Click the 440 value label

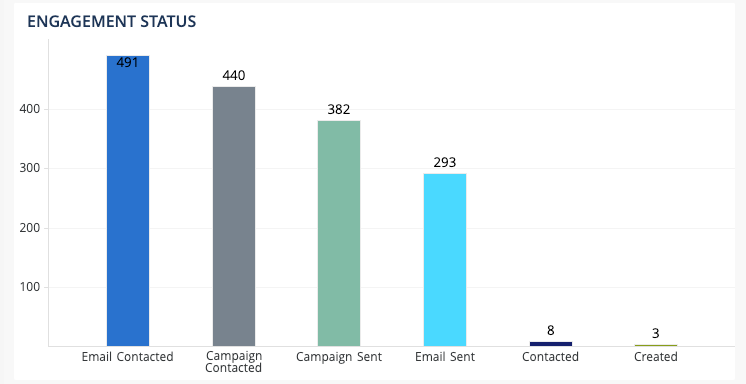[234, 76]
